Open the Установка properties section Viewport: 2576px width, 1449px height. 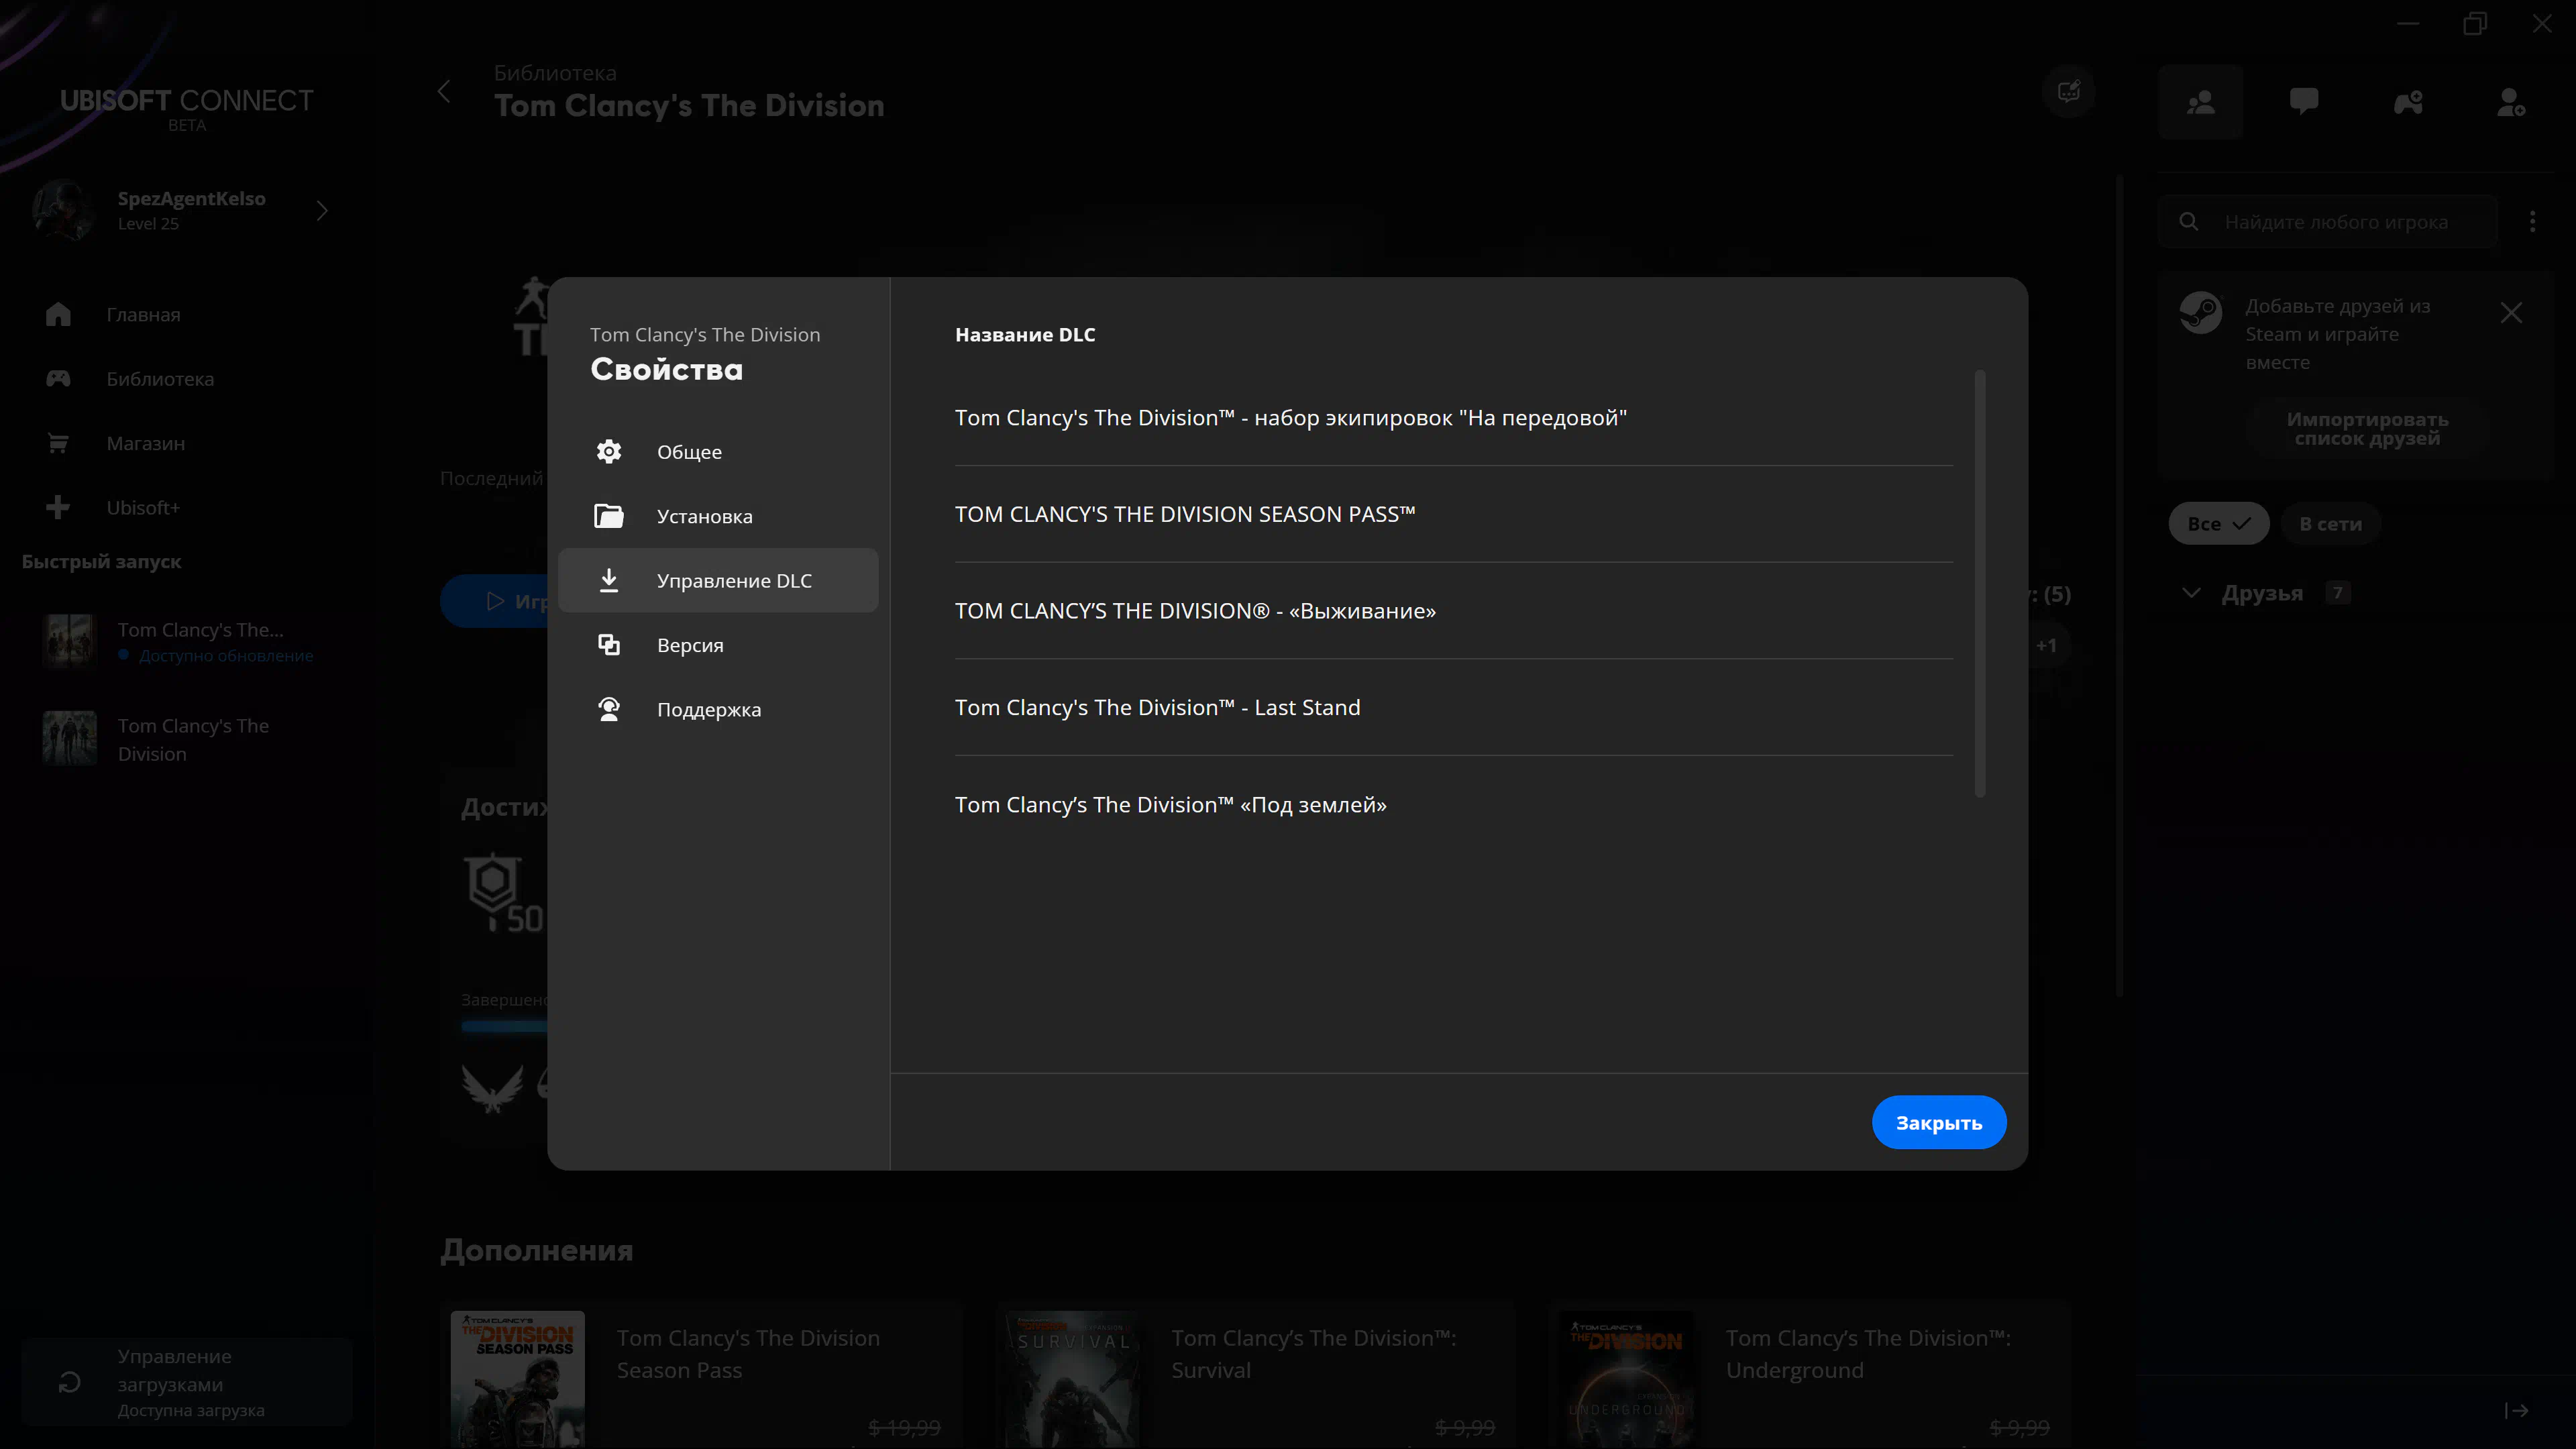tap(718, 516)
